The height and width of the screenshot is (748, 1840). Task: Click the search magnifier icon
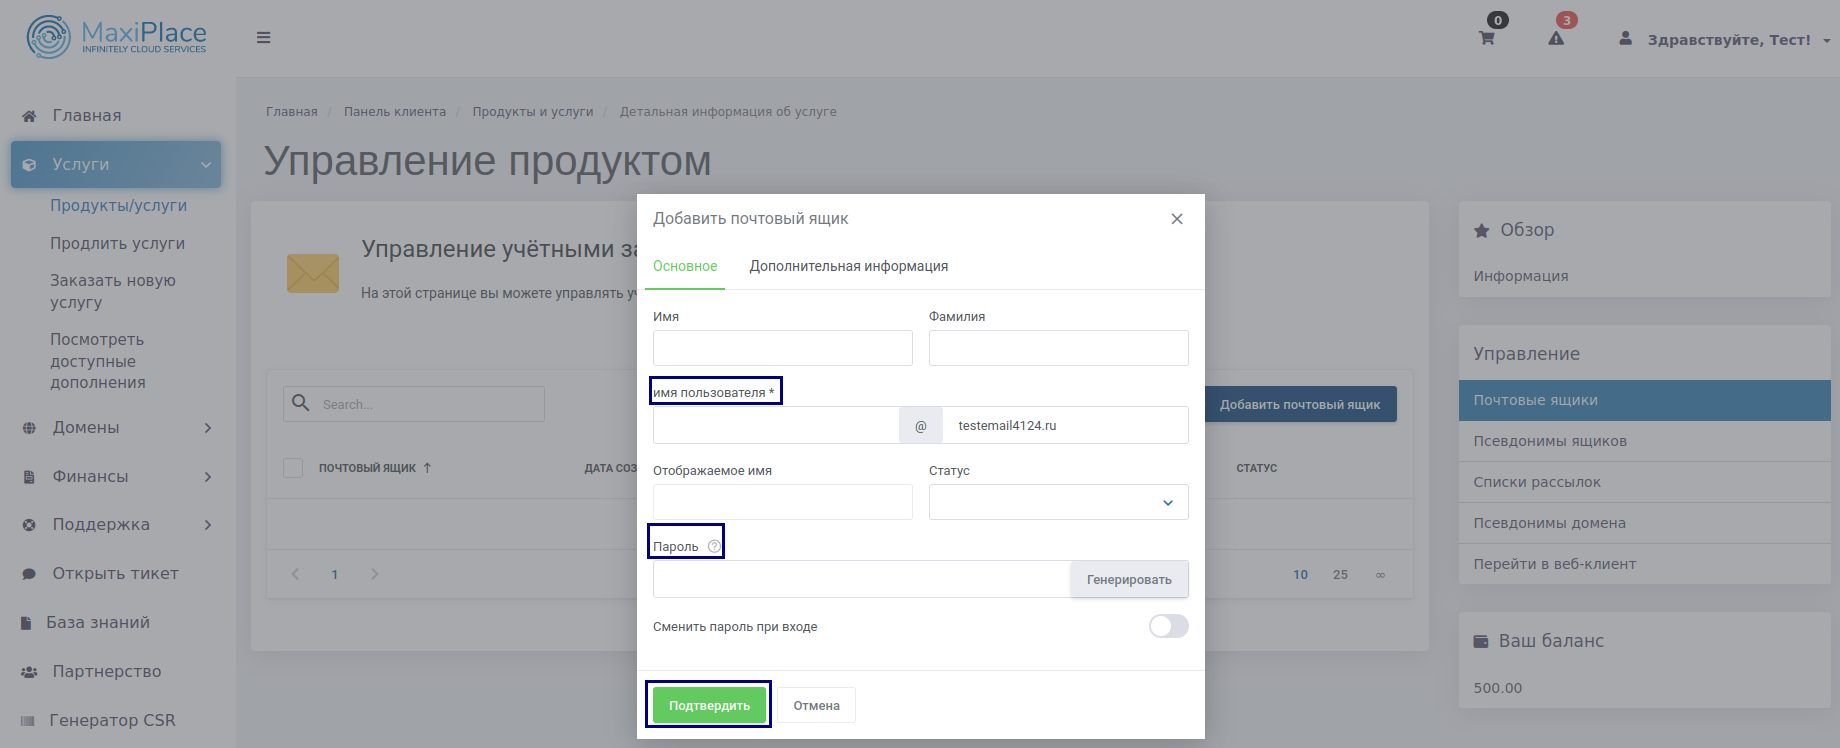point(300,403)
